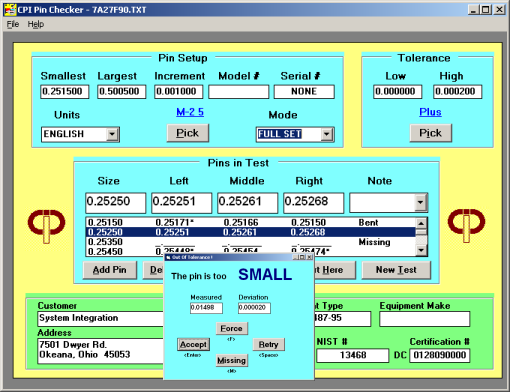The height and width of the screenshot is (392, 510).
Task: Select the 0.25350 Missing pin row
Action: (251, 242)
